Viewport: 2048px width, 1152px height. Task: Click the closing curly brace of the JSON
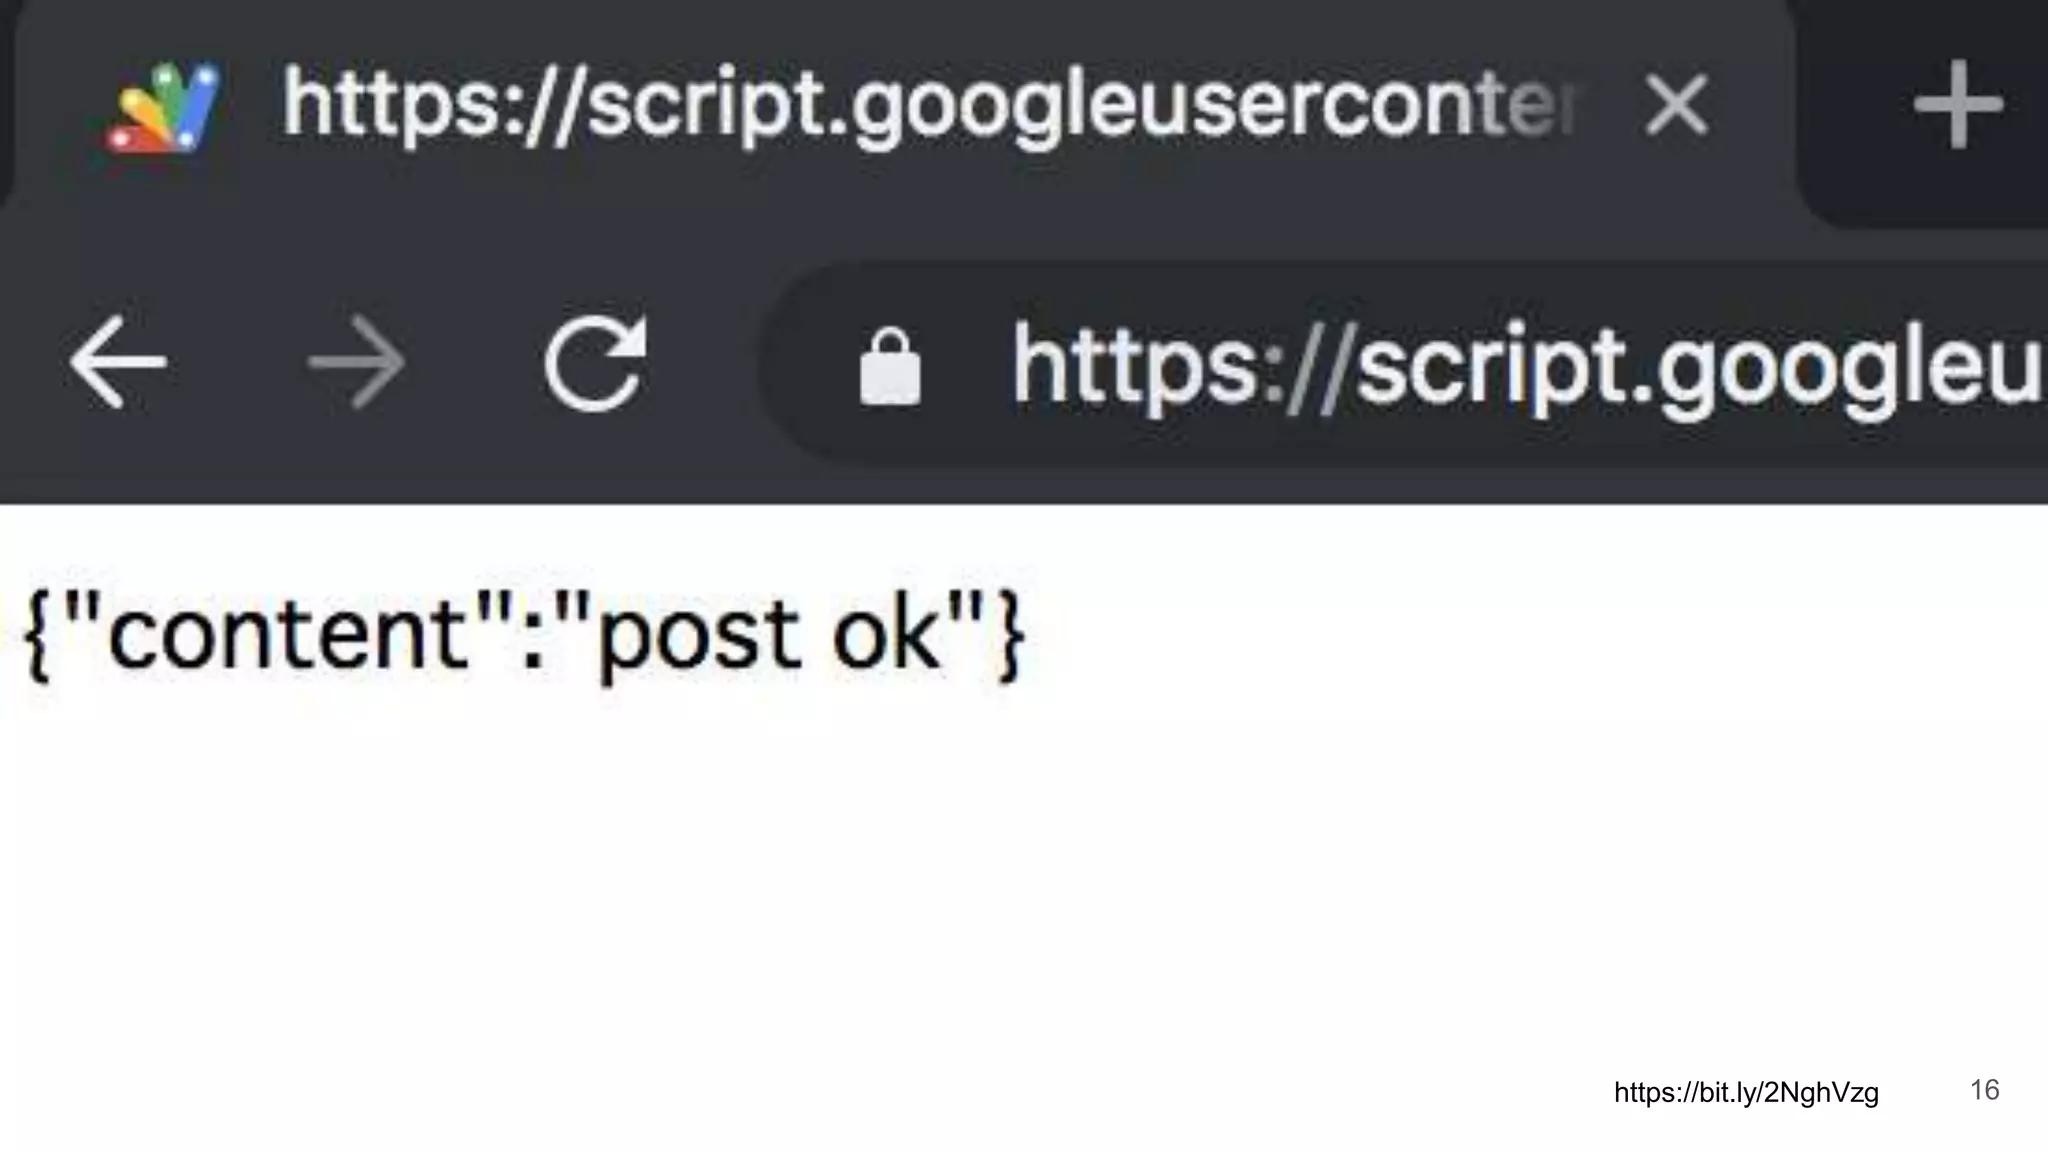1009,636
